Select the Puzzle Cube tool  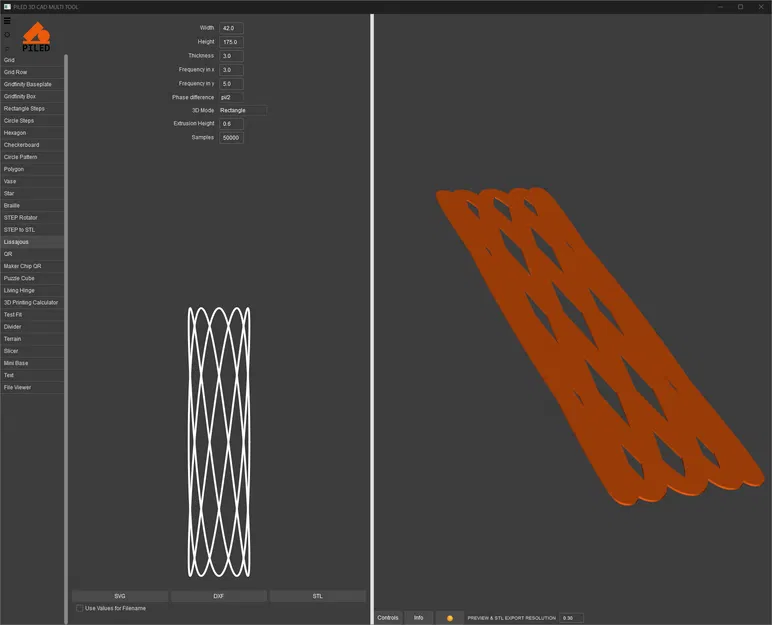[x=32, y=278]
